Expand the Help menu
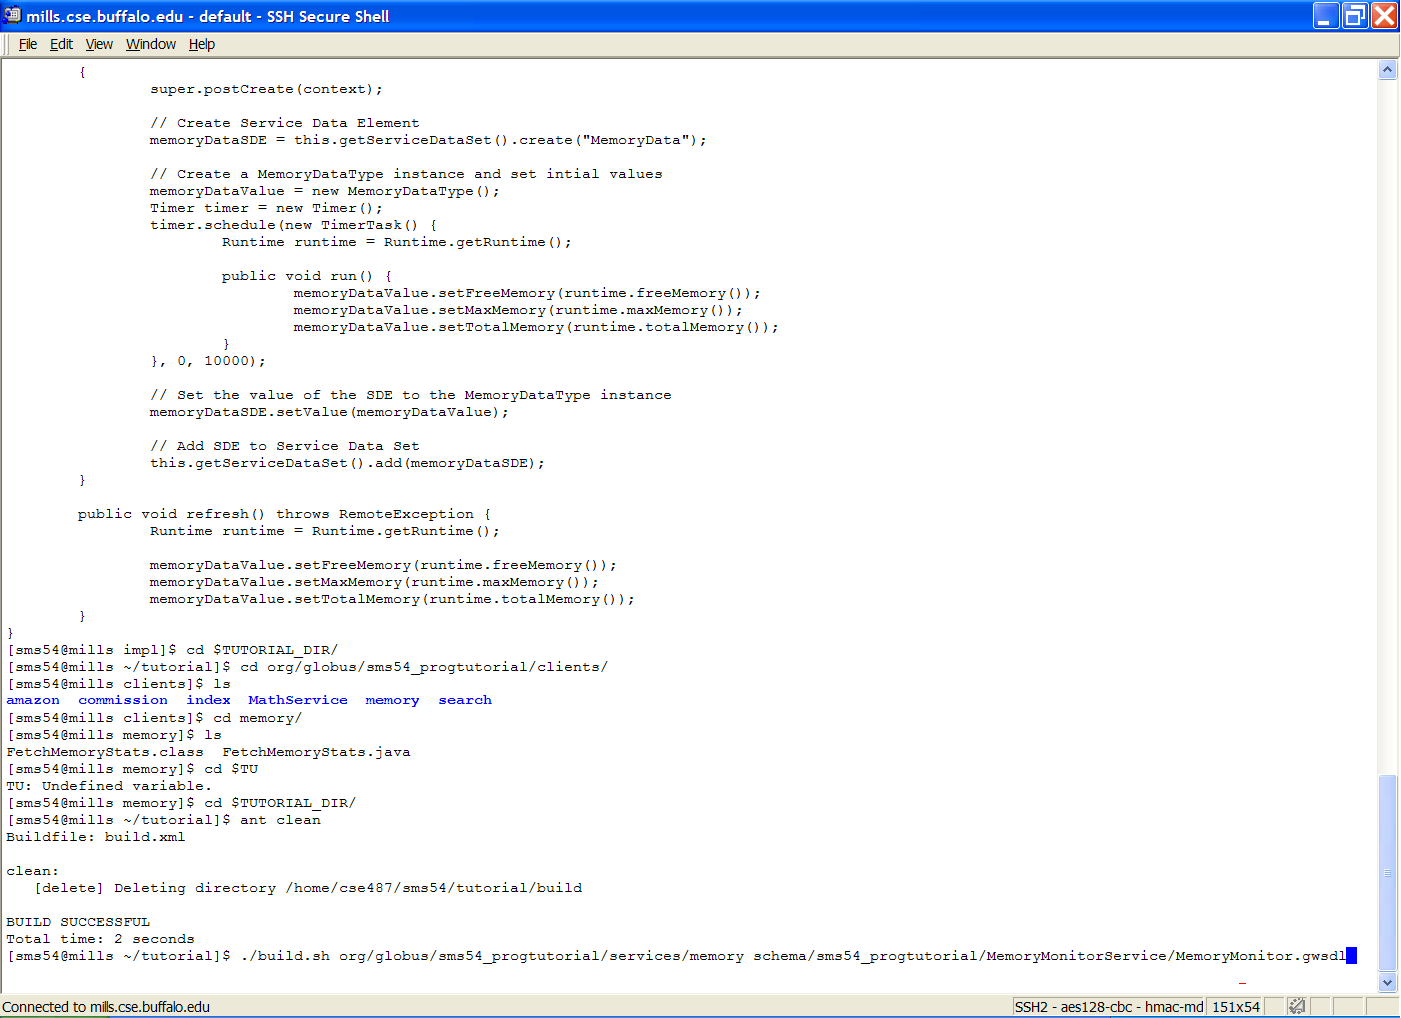1401x1018 pixels. pos(202,44)
